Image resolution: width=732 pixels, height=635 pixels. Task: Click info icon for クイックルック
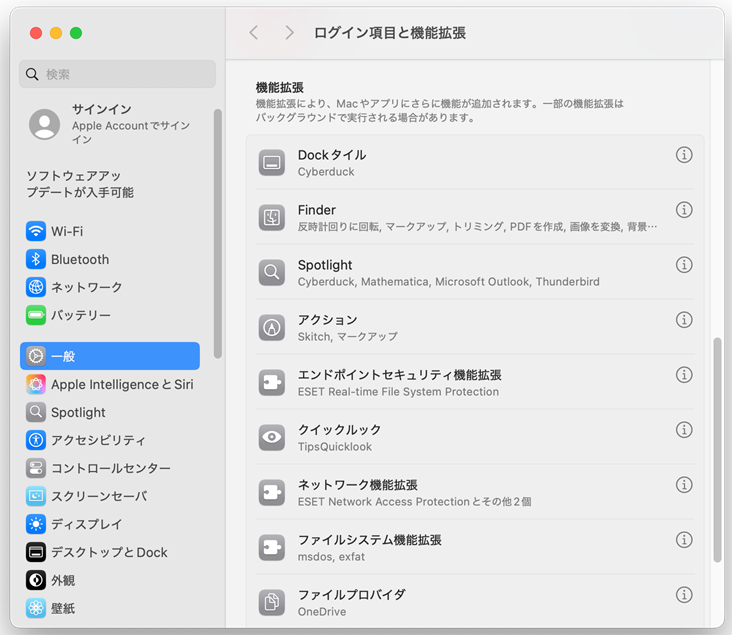click(x=684, y=430)
